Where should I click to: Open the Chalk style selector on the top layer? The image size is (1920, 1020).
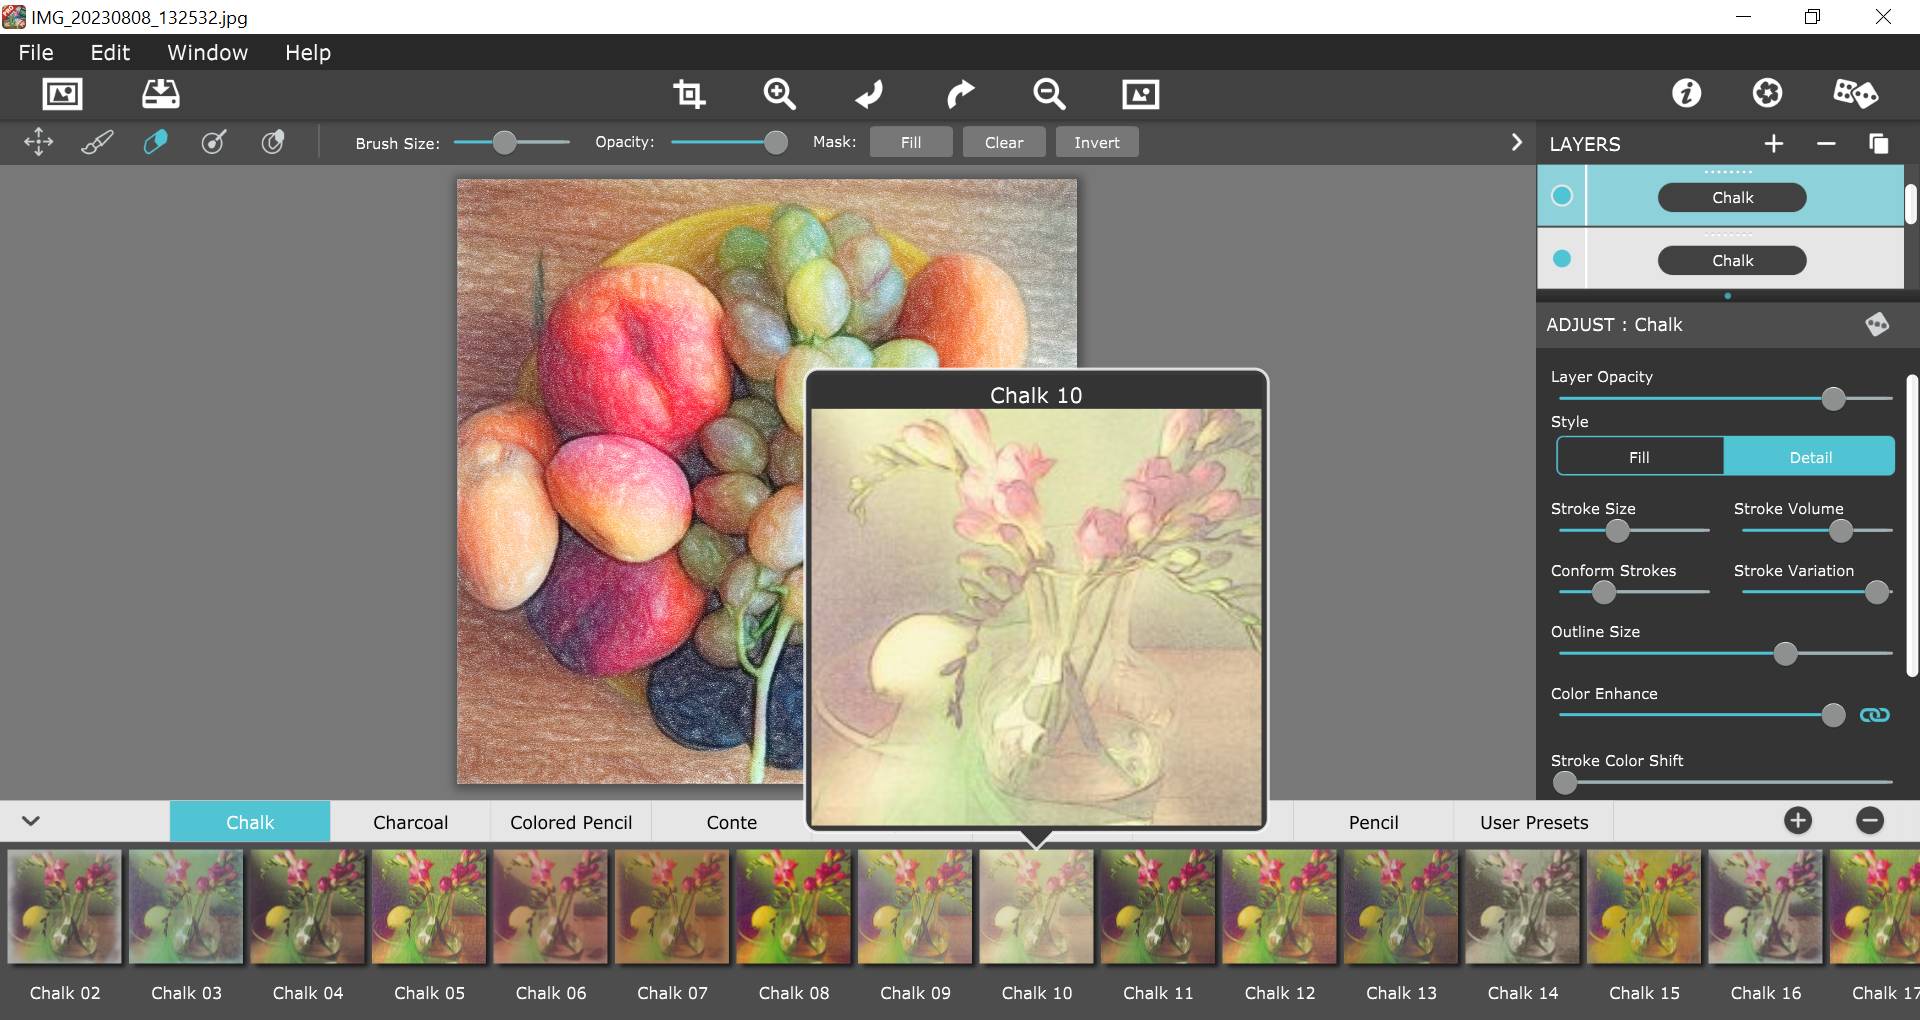click(x=1732, y=198)
